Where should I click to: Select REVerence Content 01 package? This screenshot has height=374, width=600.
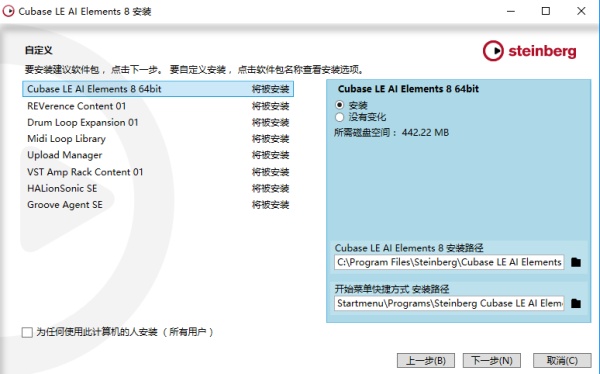pos(158,106)
